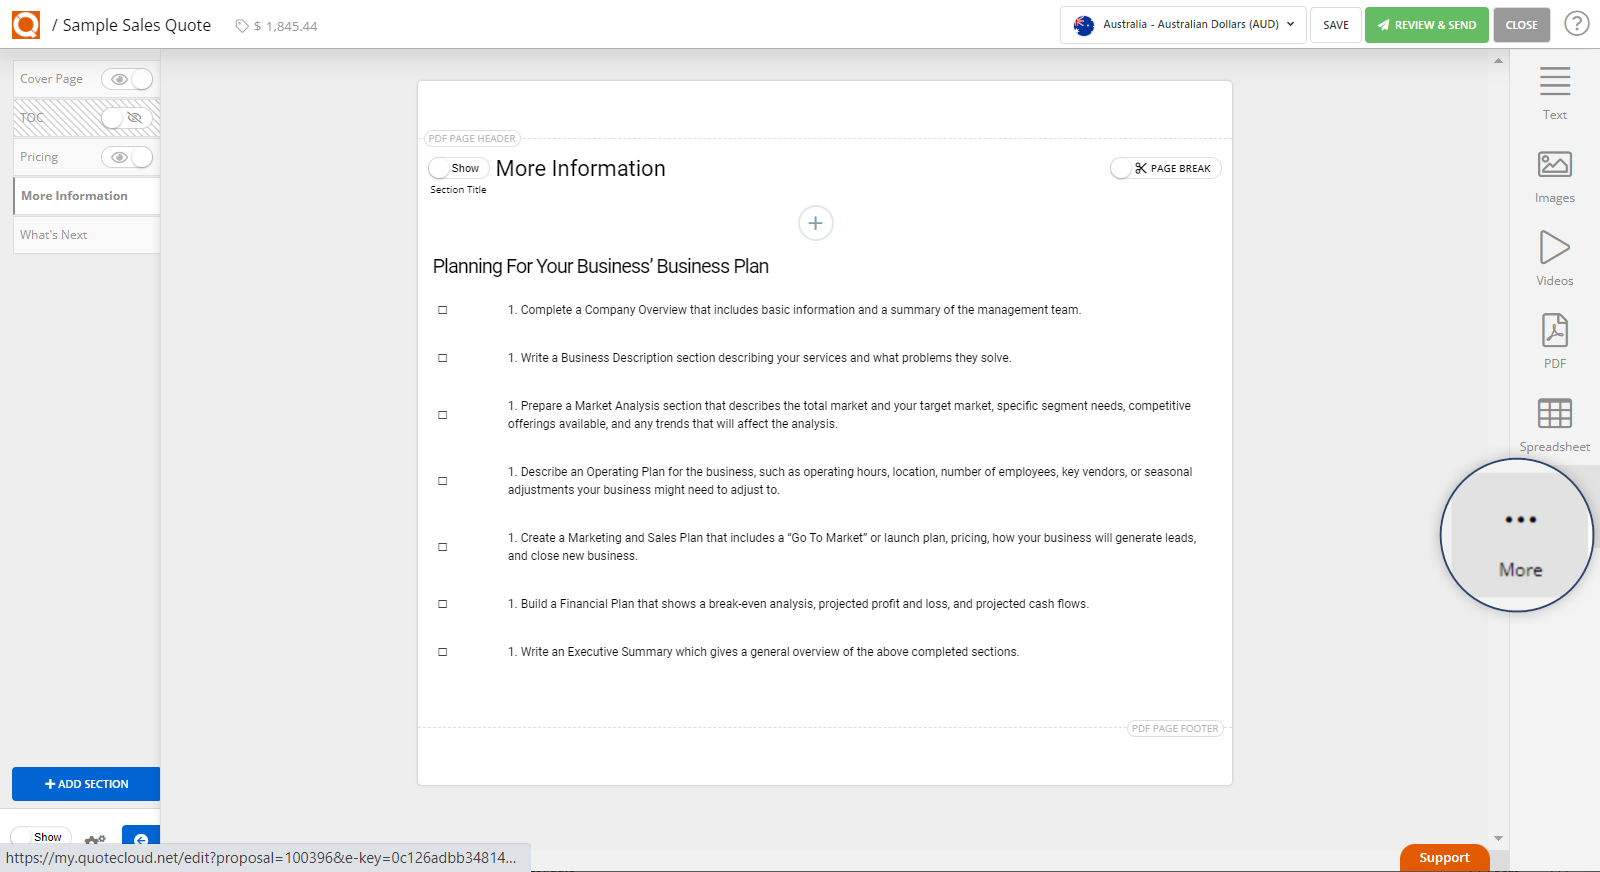1600x872 pixels.
Task: Toggle Pricing section visibility switch
Action: [x=127, y=157]
